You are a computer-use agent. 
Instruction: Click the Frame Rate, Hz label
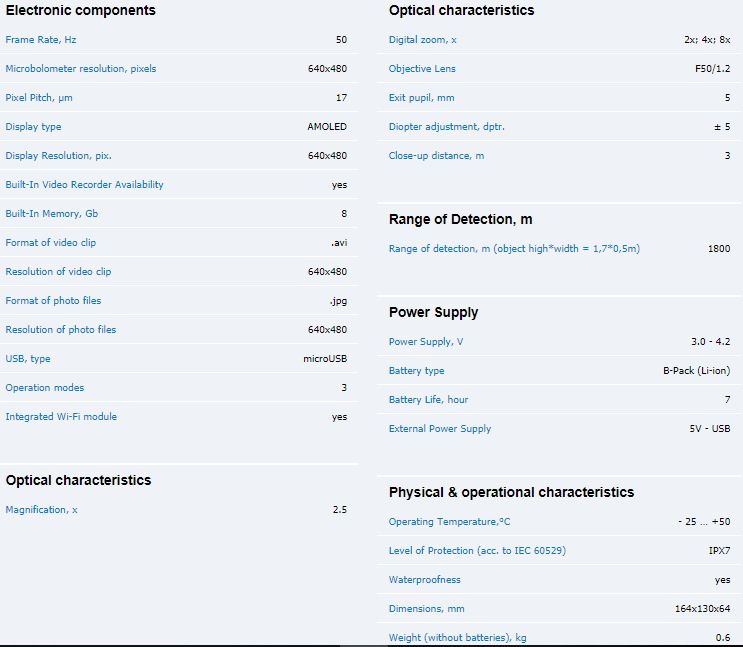coord(40,40)
